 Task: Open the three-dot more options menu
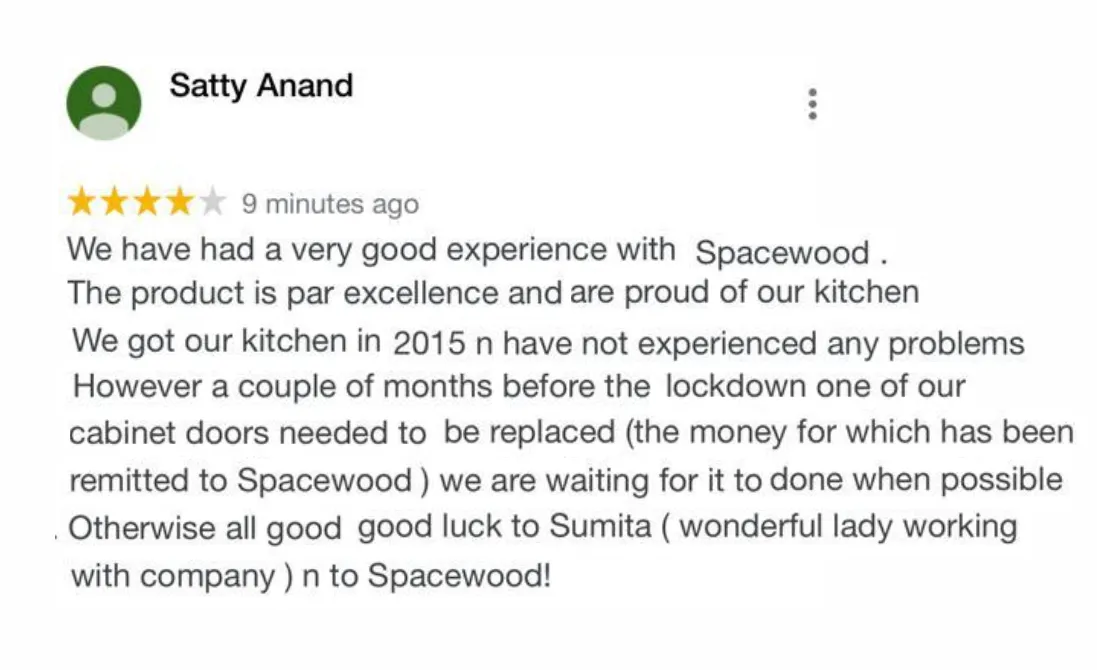coord(813,104)
